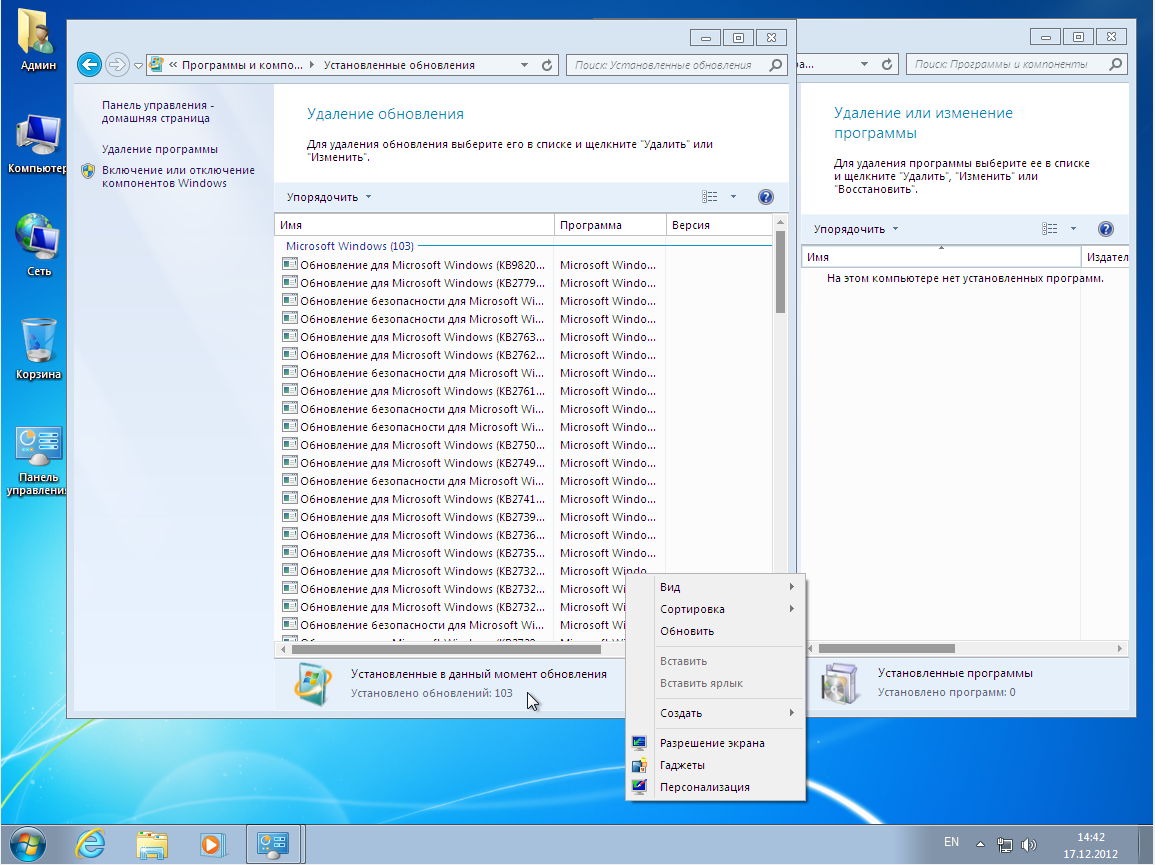Click vertical scrollbar thumb in updates list
The width and height of the screenshot is (1155, 865).
(780, 272)
